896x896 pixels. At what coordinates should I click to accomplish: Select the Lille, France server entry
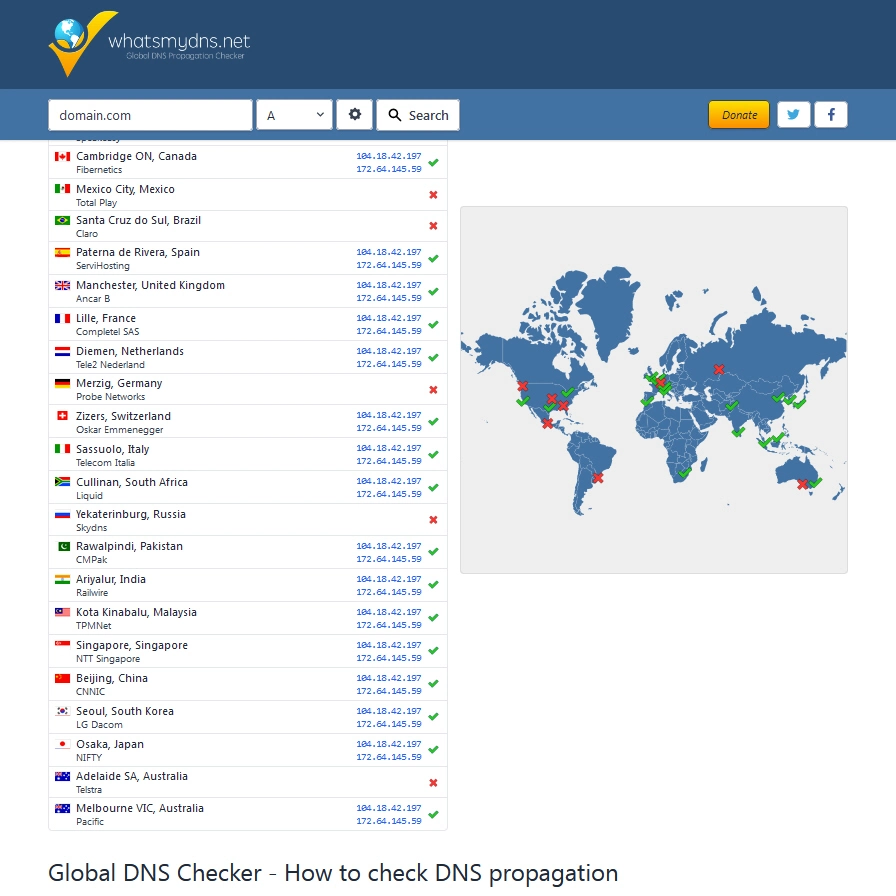pyautogui.click(x=200, y=324)
